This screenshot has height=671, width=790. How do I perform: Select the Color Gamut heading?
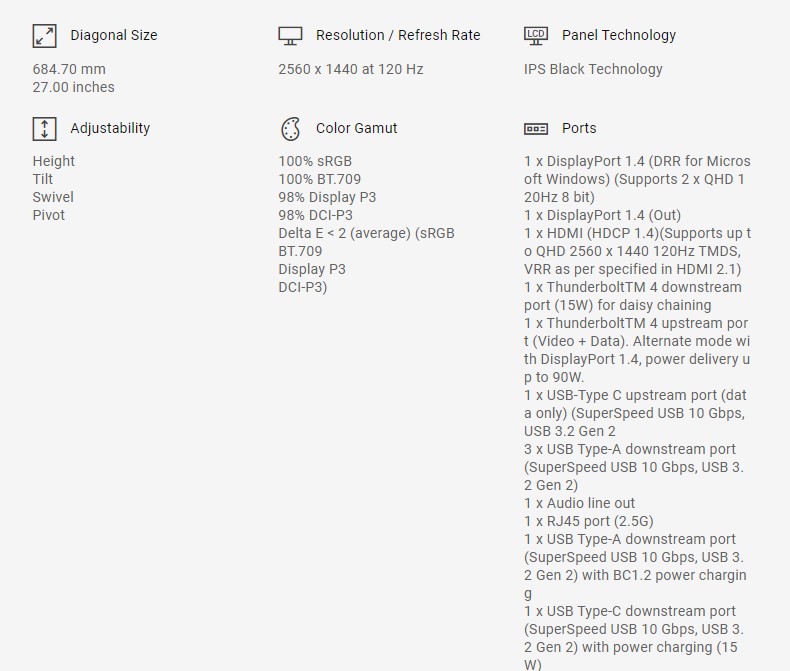click(x=356, y=128)
